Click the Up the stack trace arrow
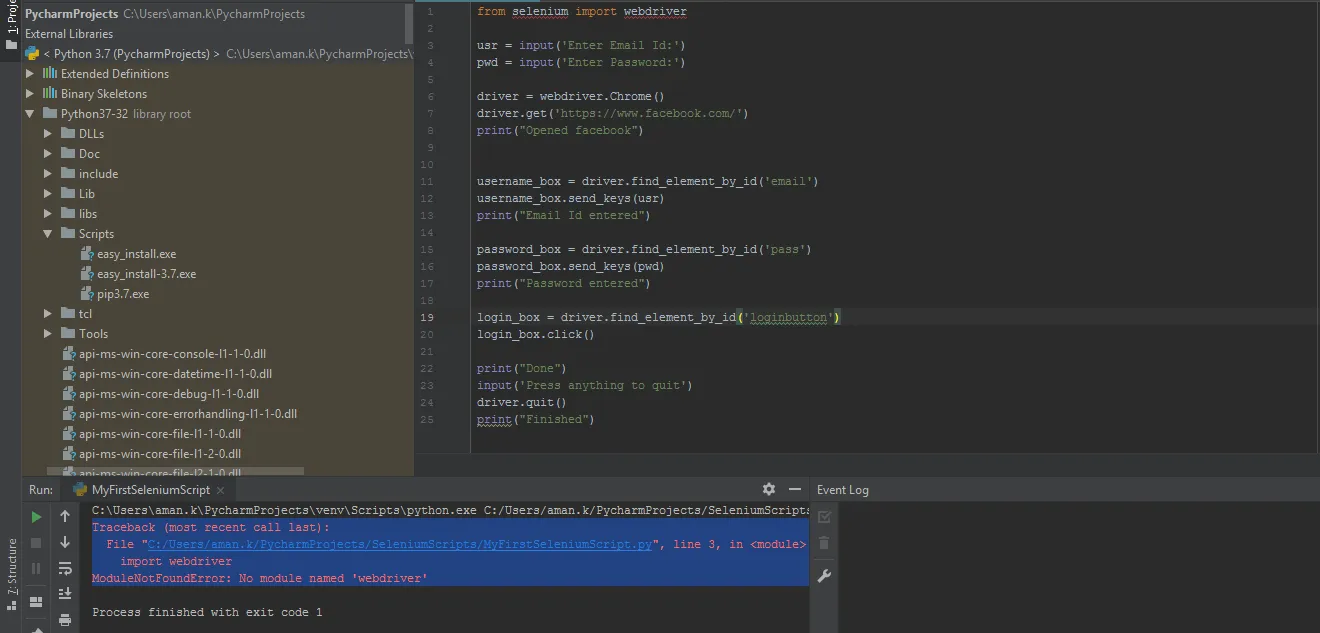The height and width of the screenshot is (633, 1320). (65, 517)
